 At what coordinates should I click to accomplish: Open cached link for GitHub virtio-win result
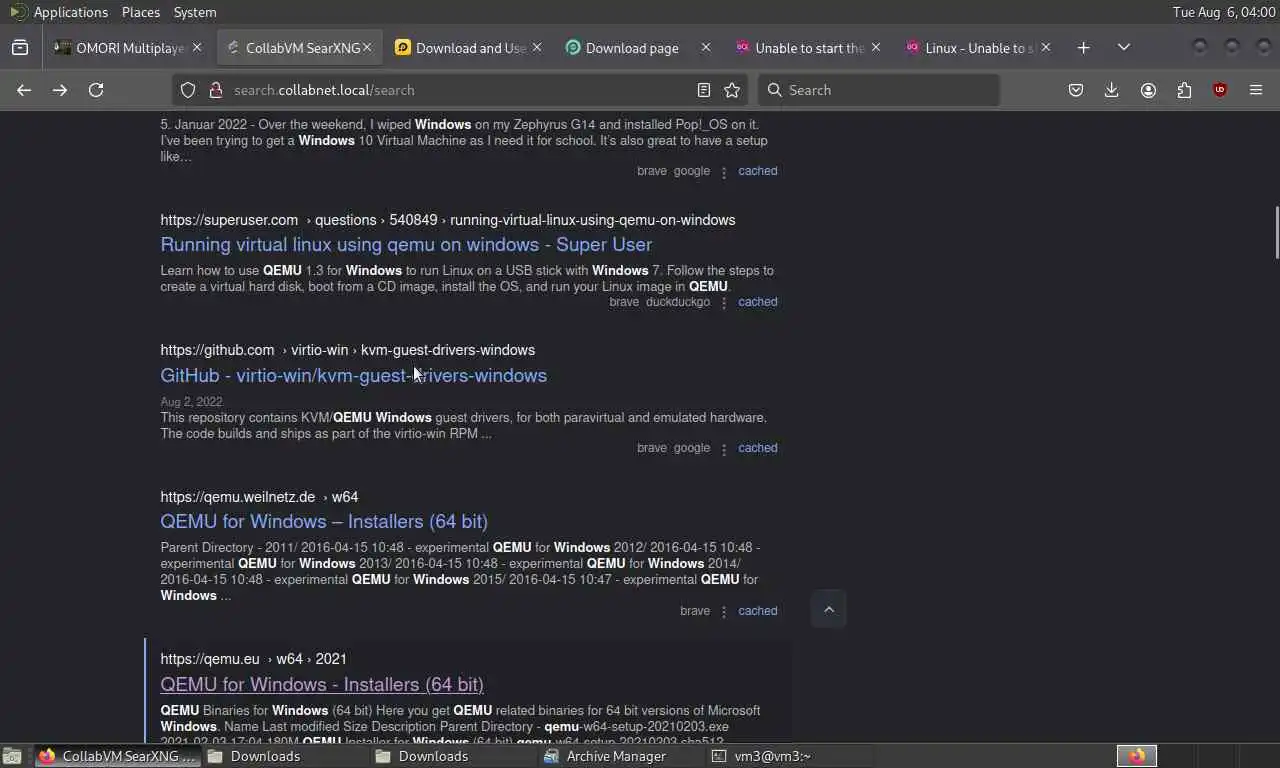[x=758, y=447]
